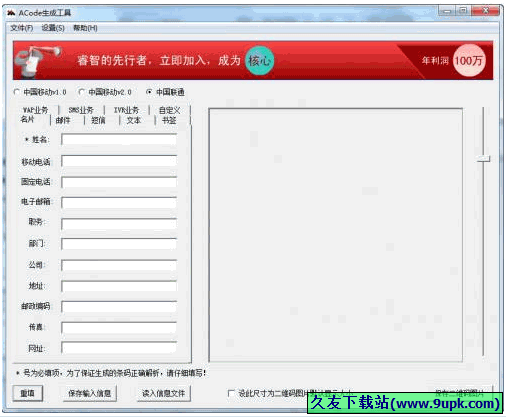Viewport: 506px width, 417px height.
Task: Minimize the ACode window
Action: [447, 12]
